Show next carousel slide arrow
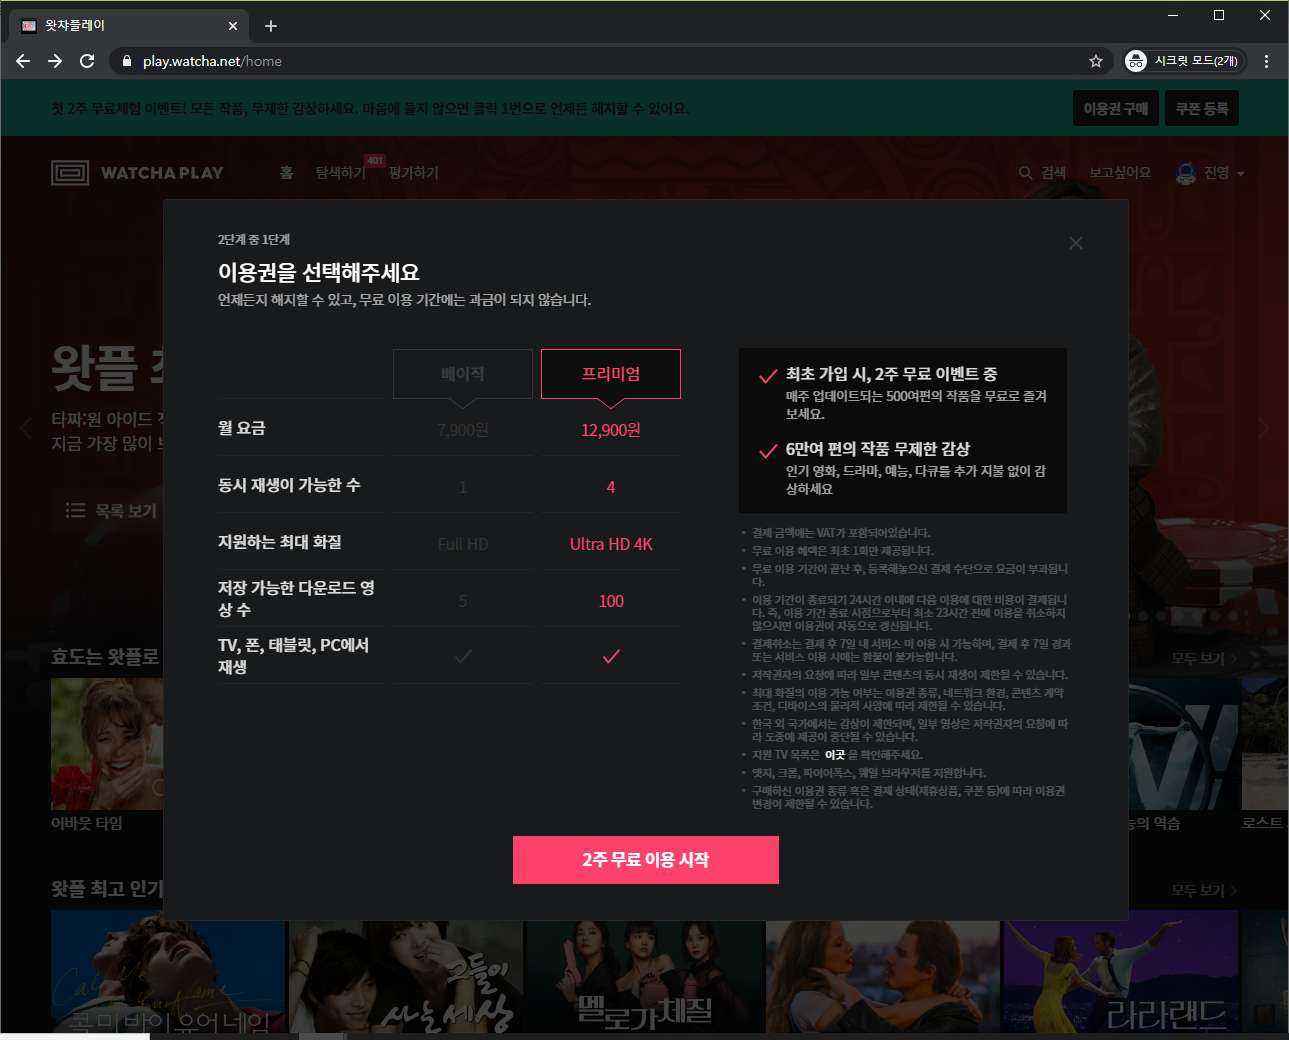This screenshot has height=1040, width=1289. click(x=1263, y=429)
